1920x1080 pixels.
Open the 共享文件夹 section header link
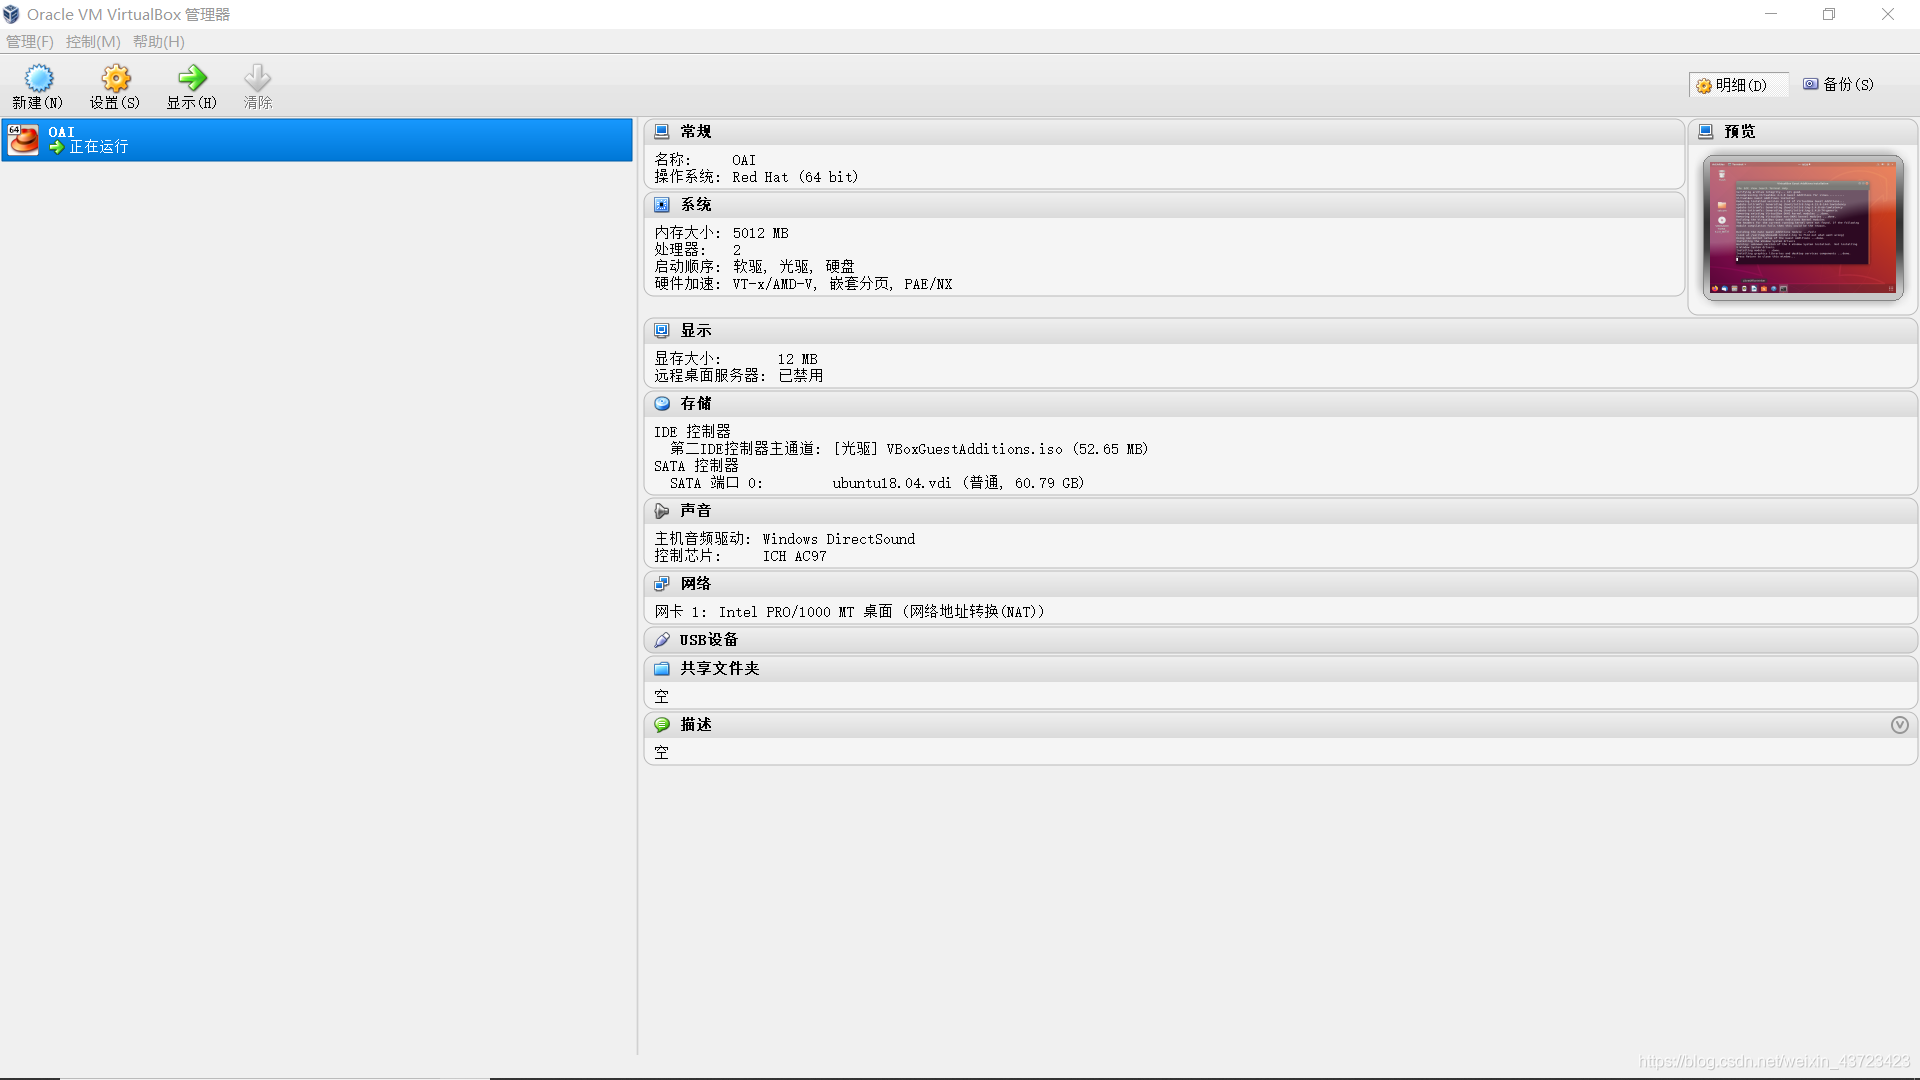click(720, 668)
